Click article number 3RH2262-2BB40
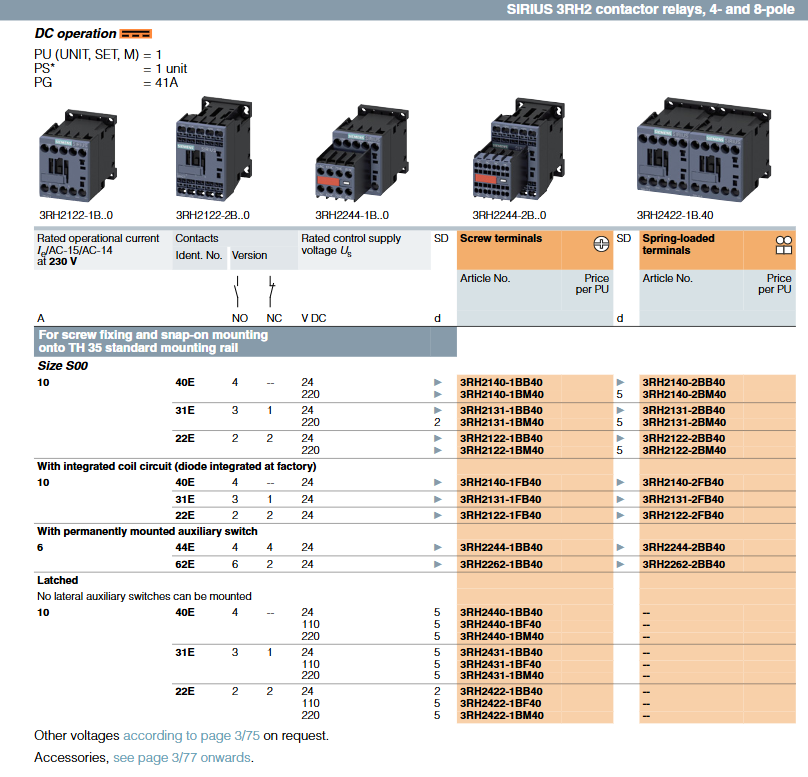The image size is (808, 777). tap(683, 564)
